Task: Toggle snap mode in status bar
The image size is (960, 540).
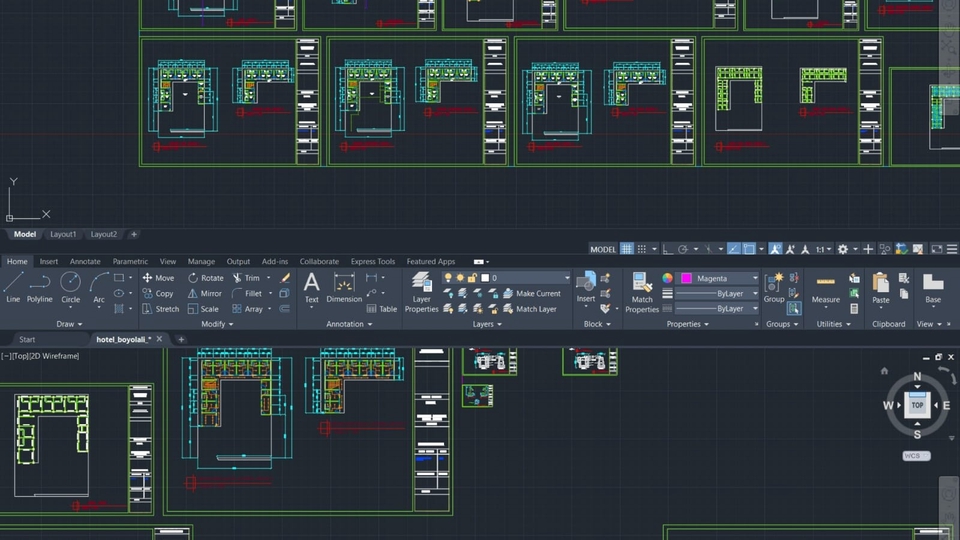Action: click(x=644, y=249)
